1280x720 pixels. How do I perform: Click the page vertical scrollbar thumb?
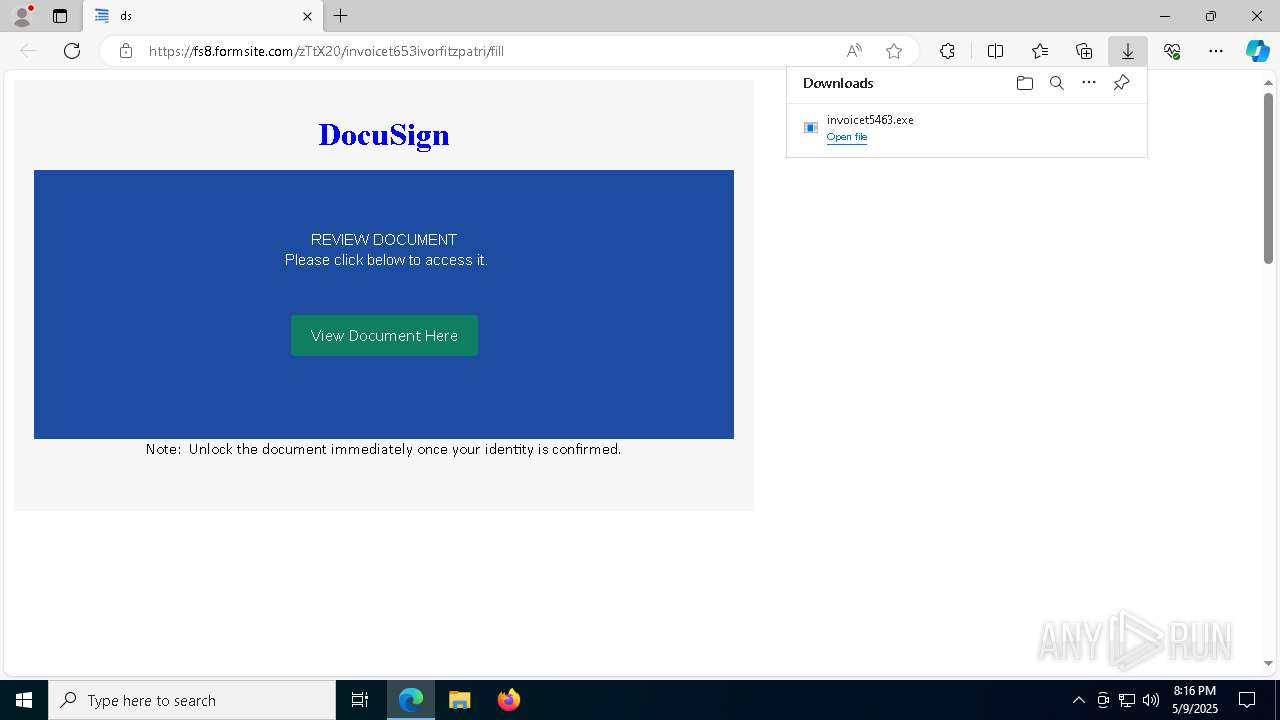point(1268,178)
